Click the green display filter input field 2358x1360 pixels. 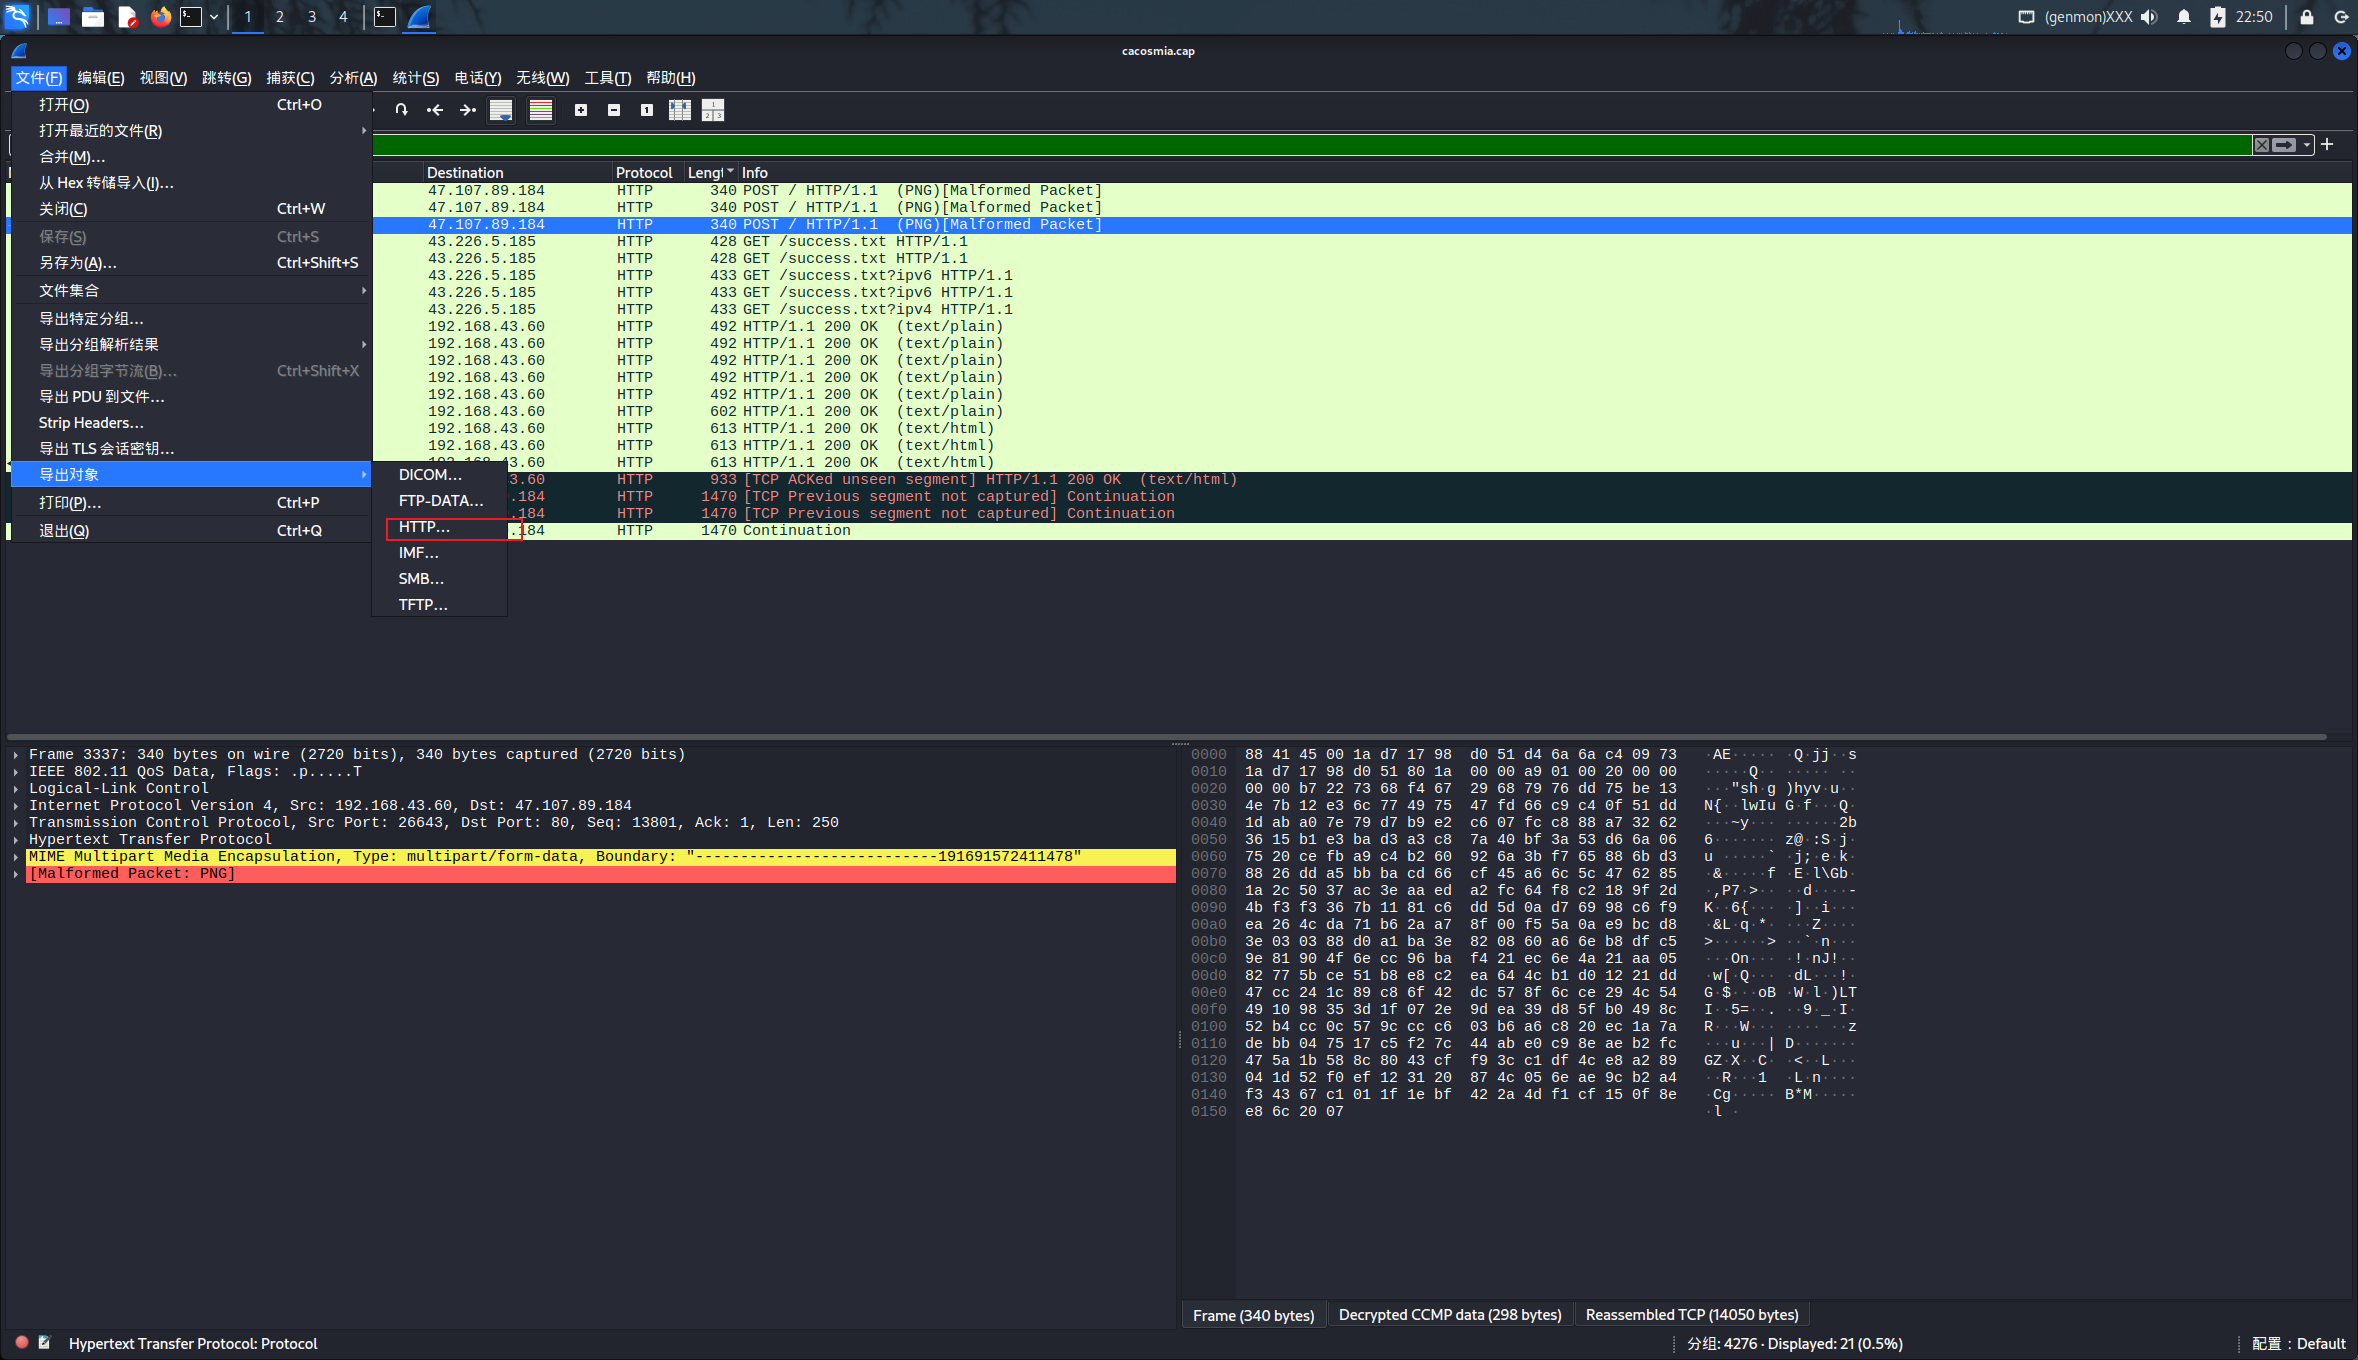tap(1300, 145)
